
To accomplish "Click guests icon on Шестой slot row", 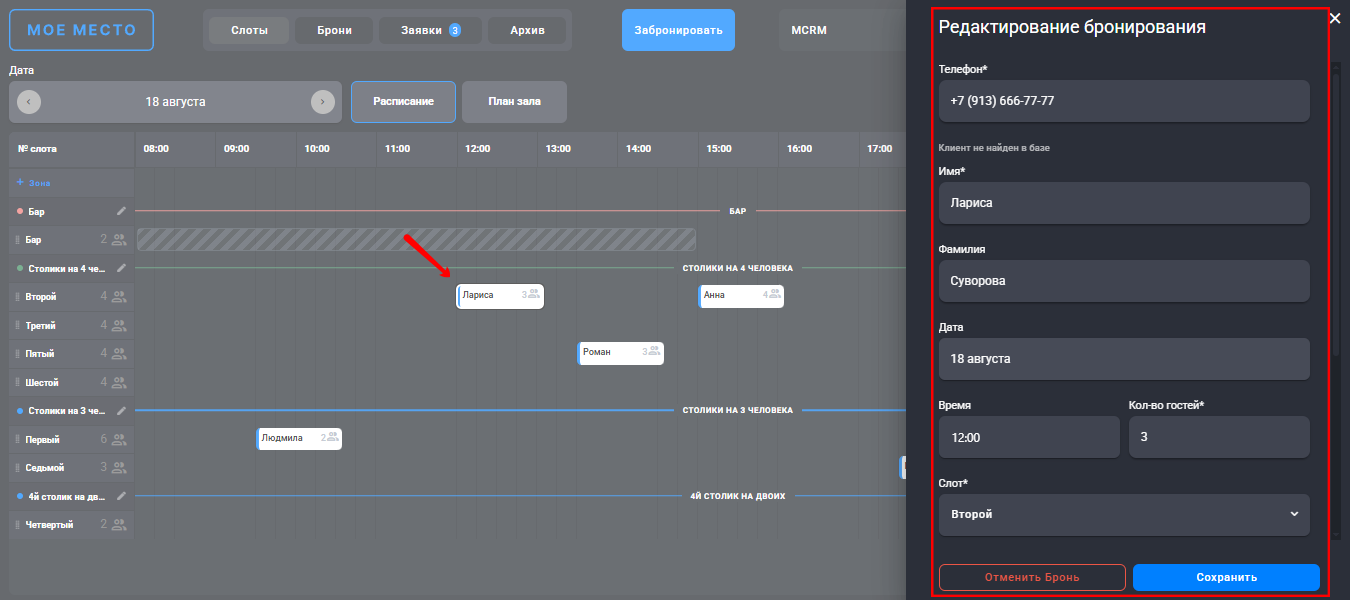I will point(119,382).
